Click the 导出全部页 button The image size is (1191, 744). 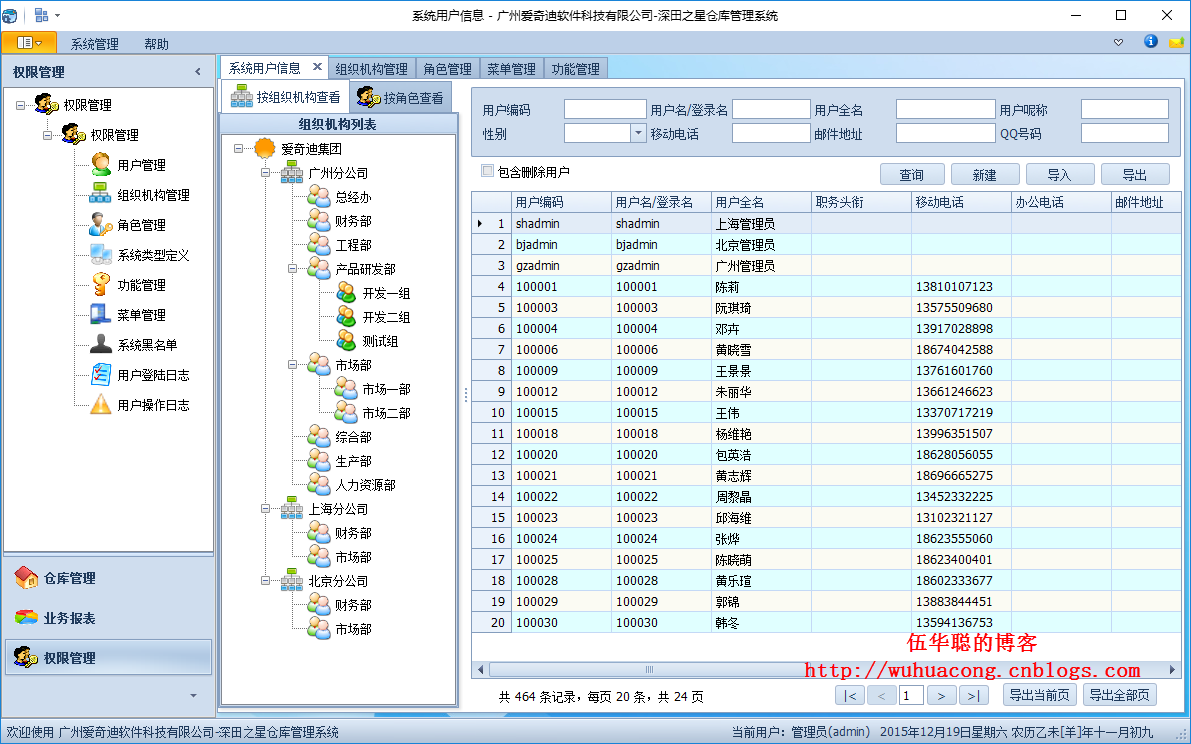pos(1120,695)
